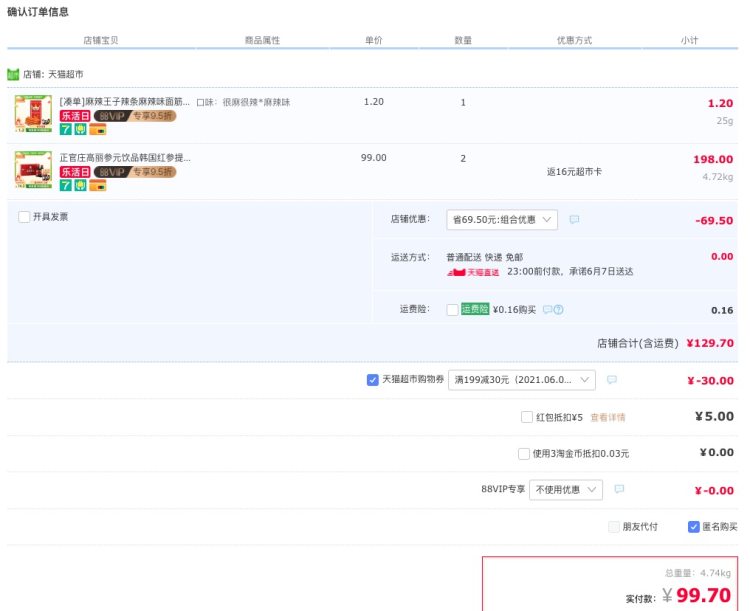Click the green 天猫超市 store icon
The width and height of the screenshot is (750, 611).
coord(13,75)
